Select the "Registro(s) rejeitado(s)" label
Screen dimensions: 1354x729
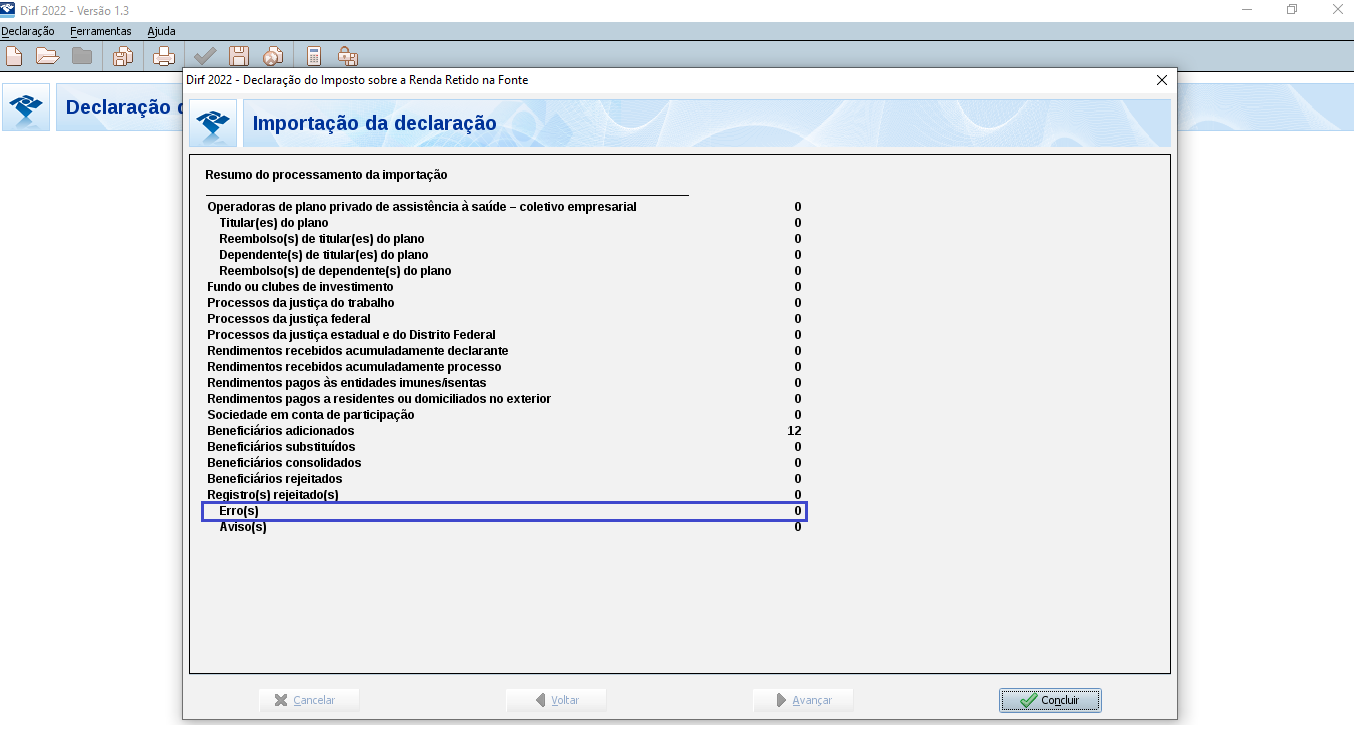(273, 495)
